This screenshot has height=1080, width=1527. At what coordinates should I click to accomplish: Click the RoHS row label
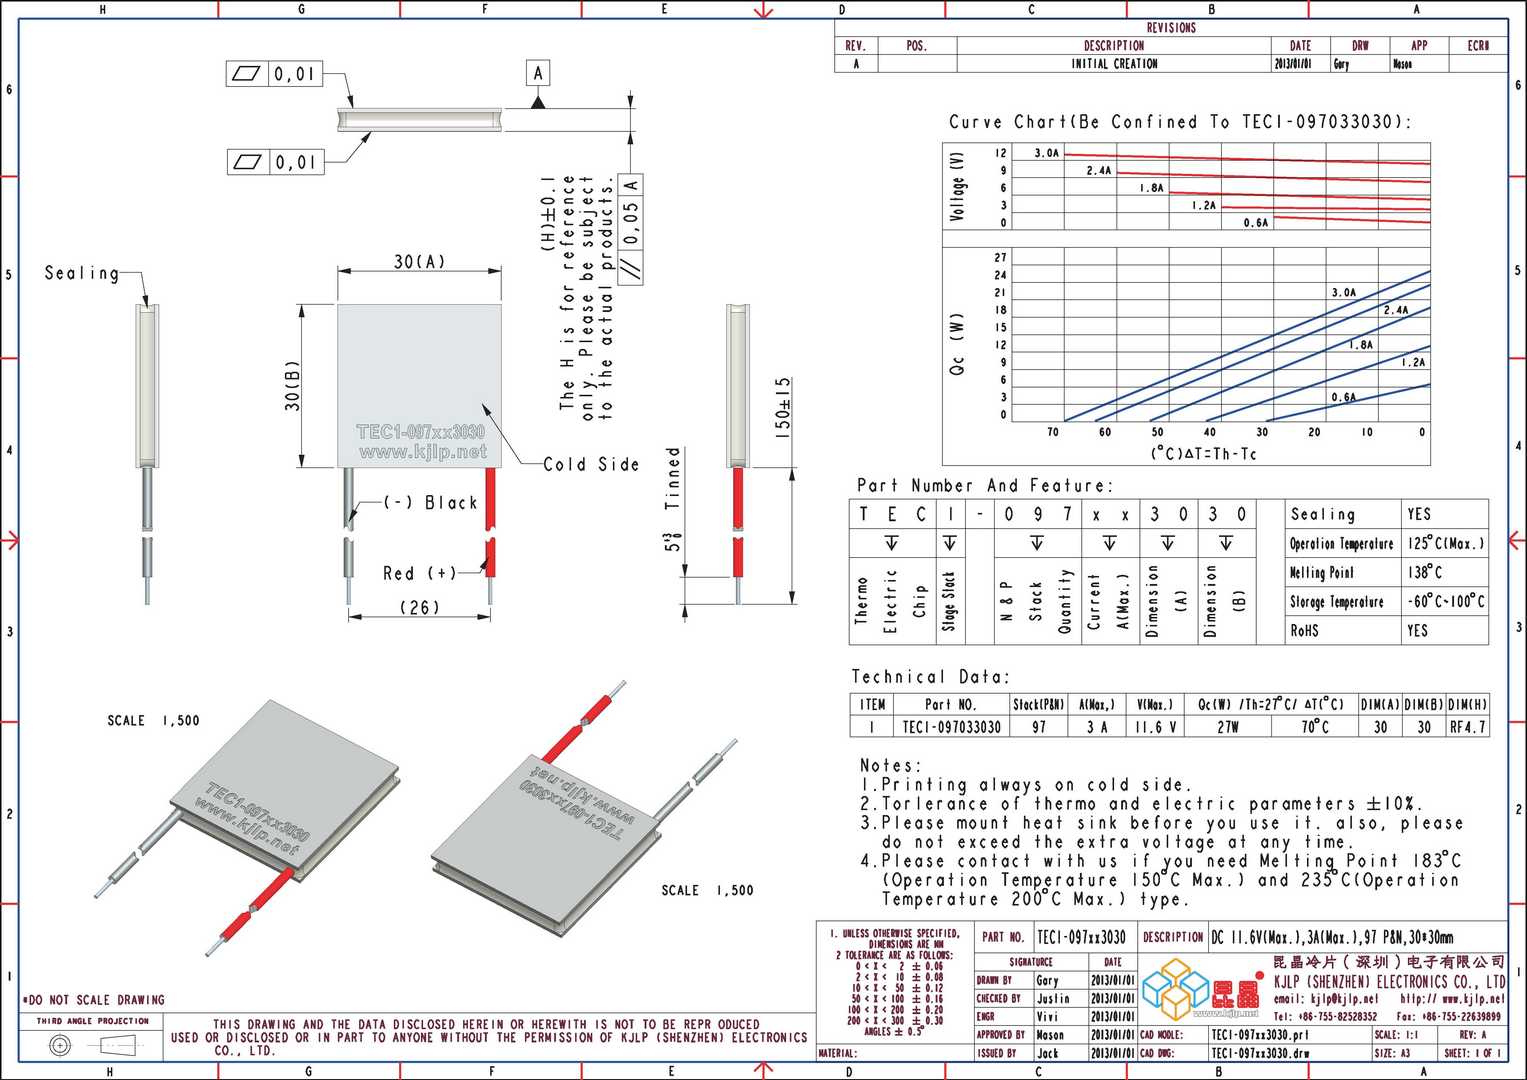click(x=1304, y=631)
